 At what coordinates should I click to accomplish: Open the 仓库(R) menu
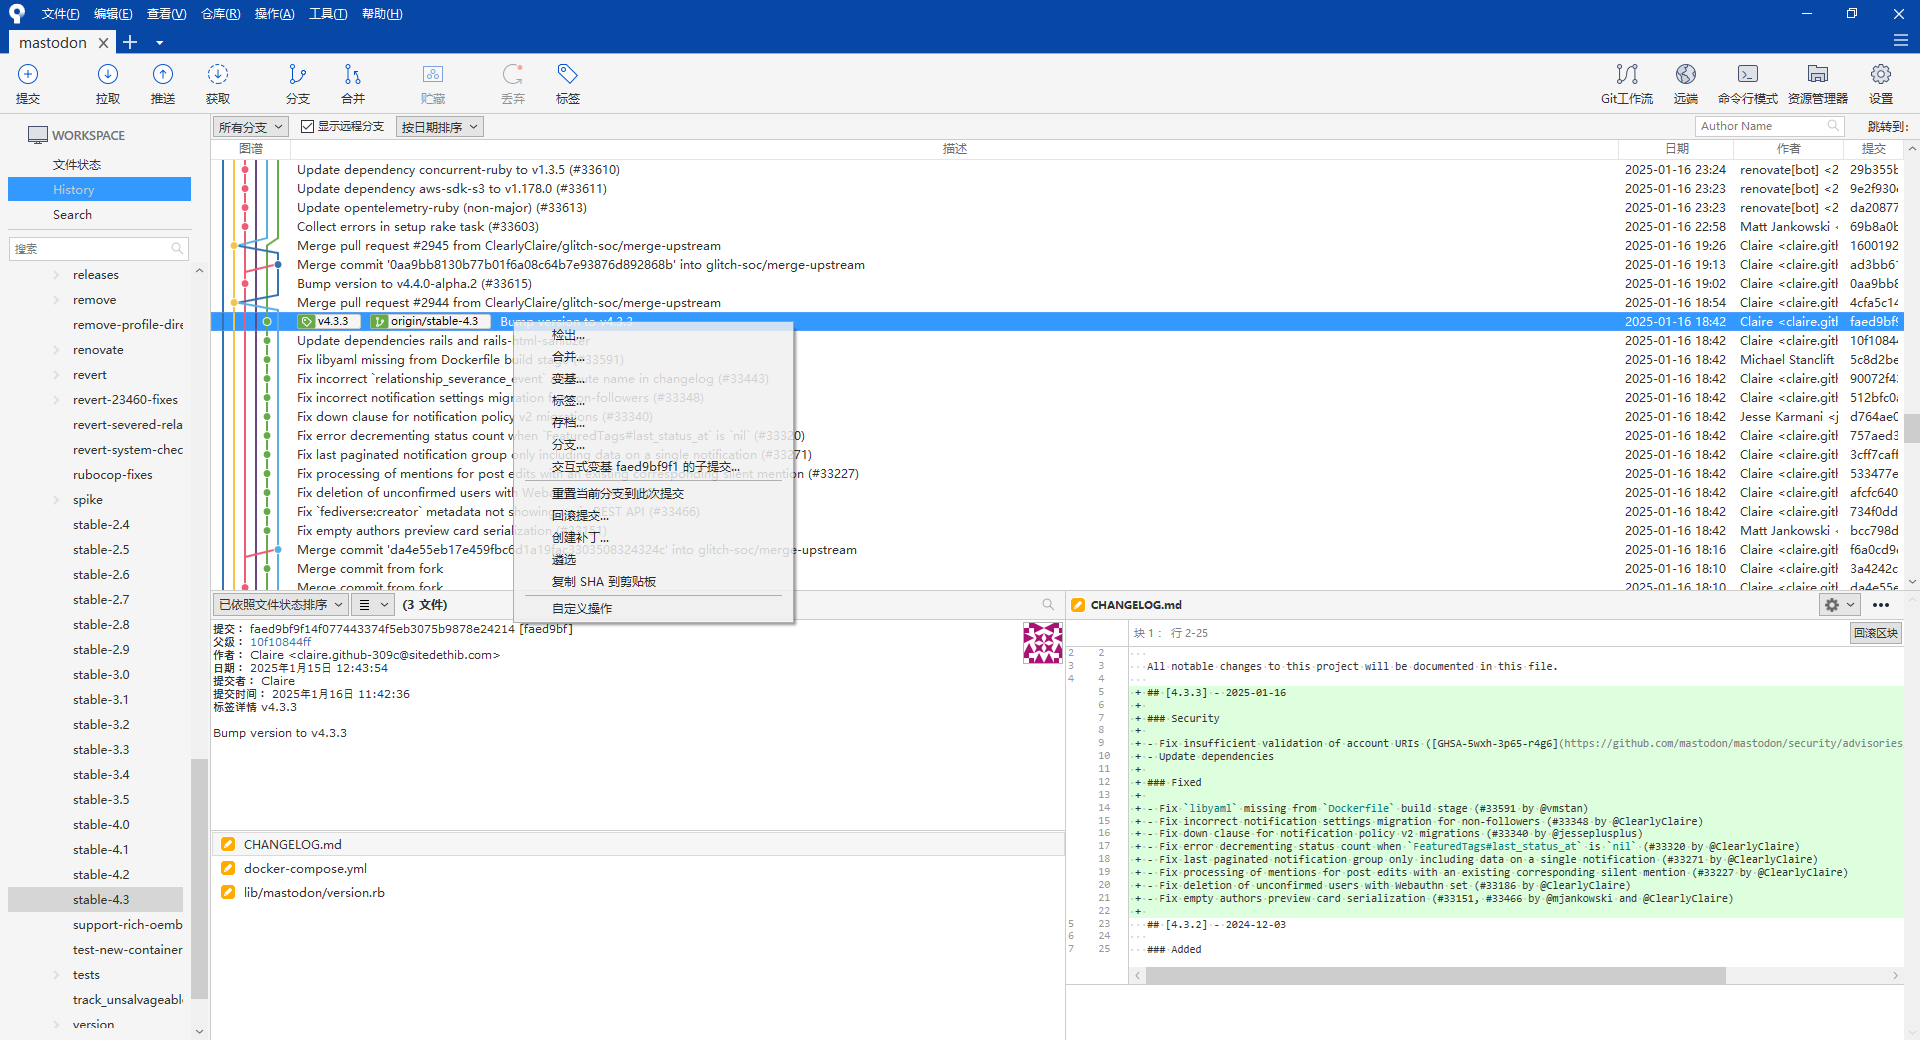pyautogui.click(x=220, y=14)
